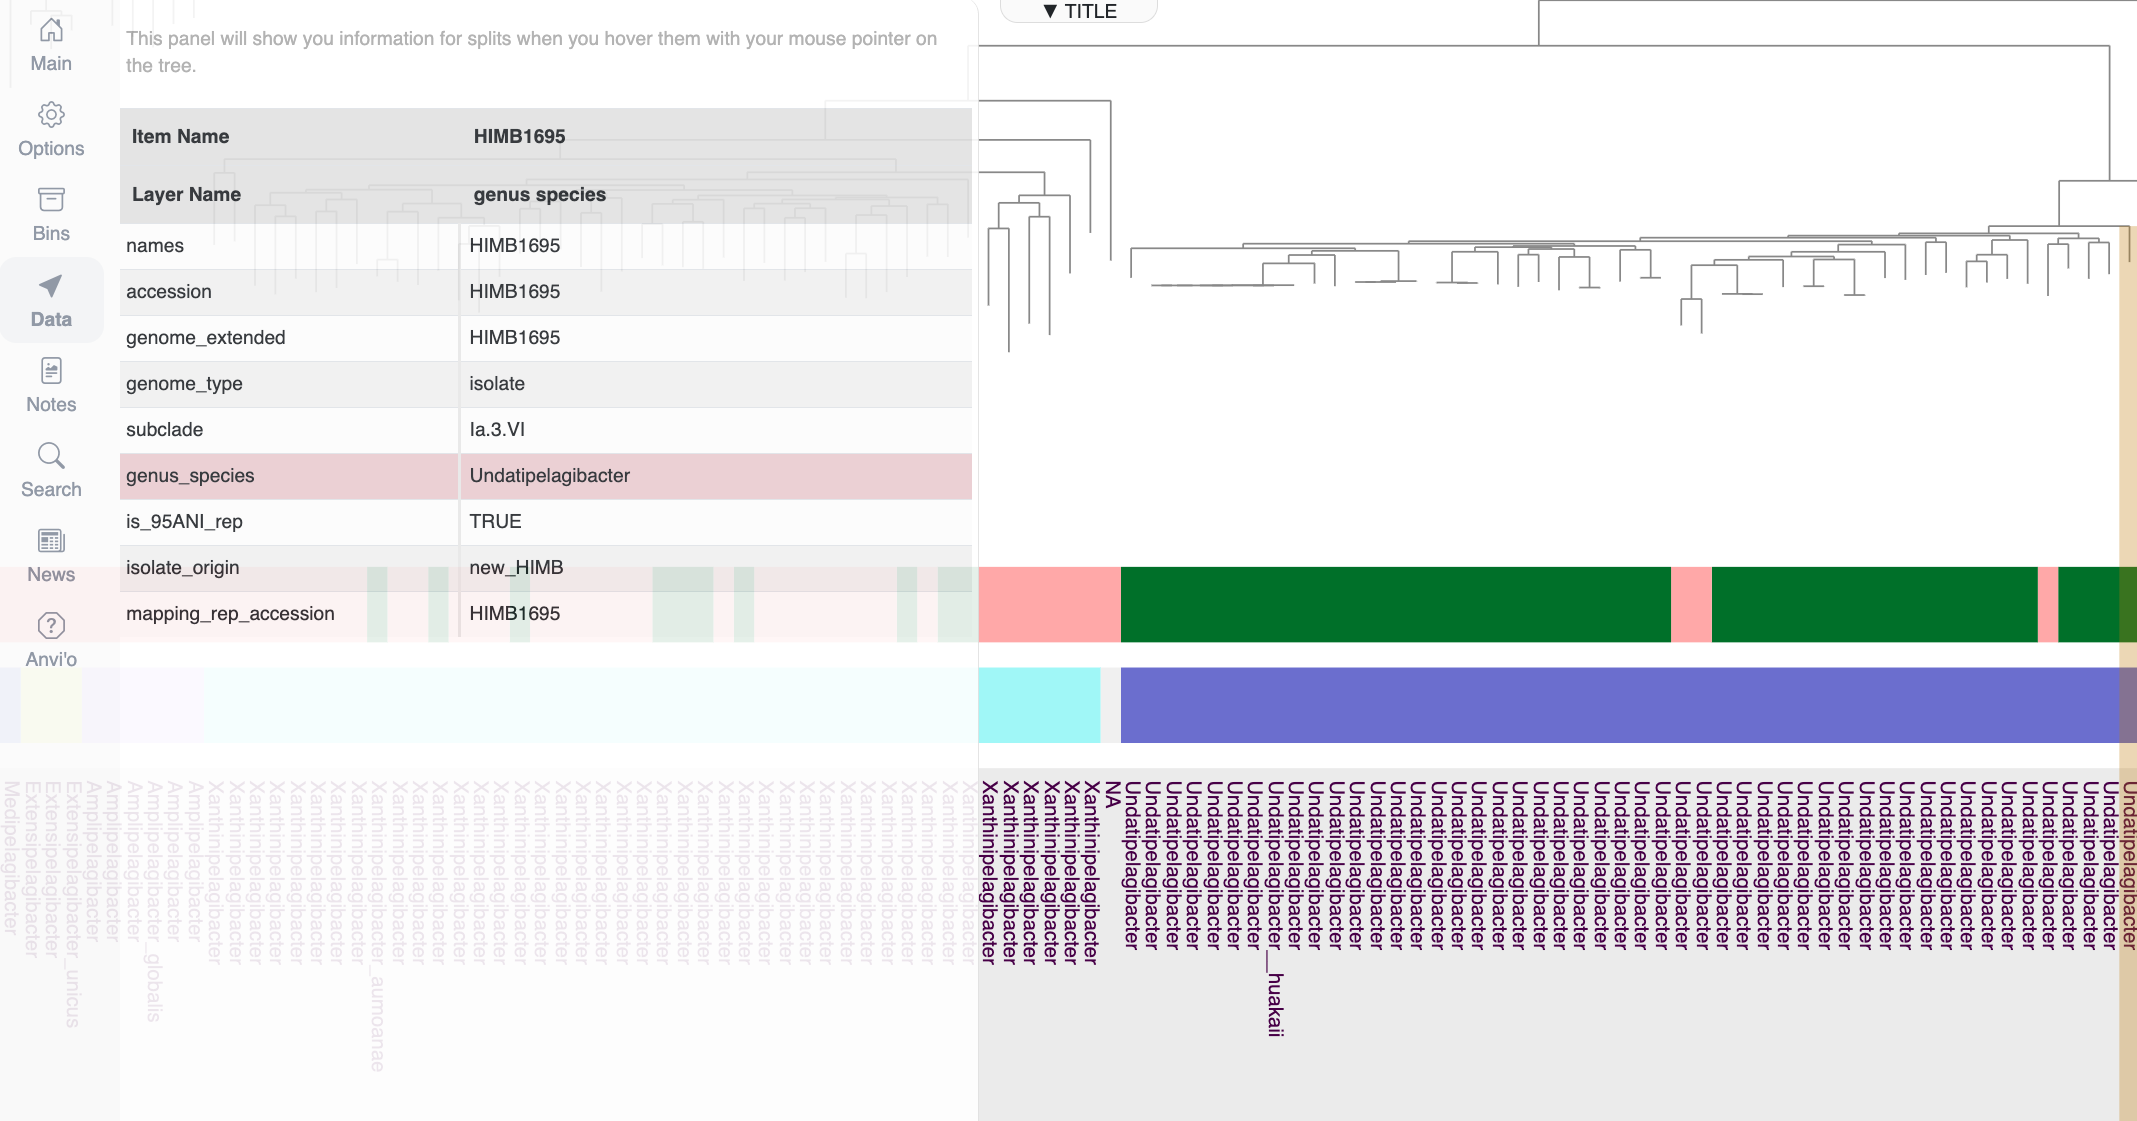This screenshot has height=1121, width=2137.
Task: Click the NA item label
Action: point(1112,795)
